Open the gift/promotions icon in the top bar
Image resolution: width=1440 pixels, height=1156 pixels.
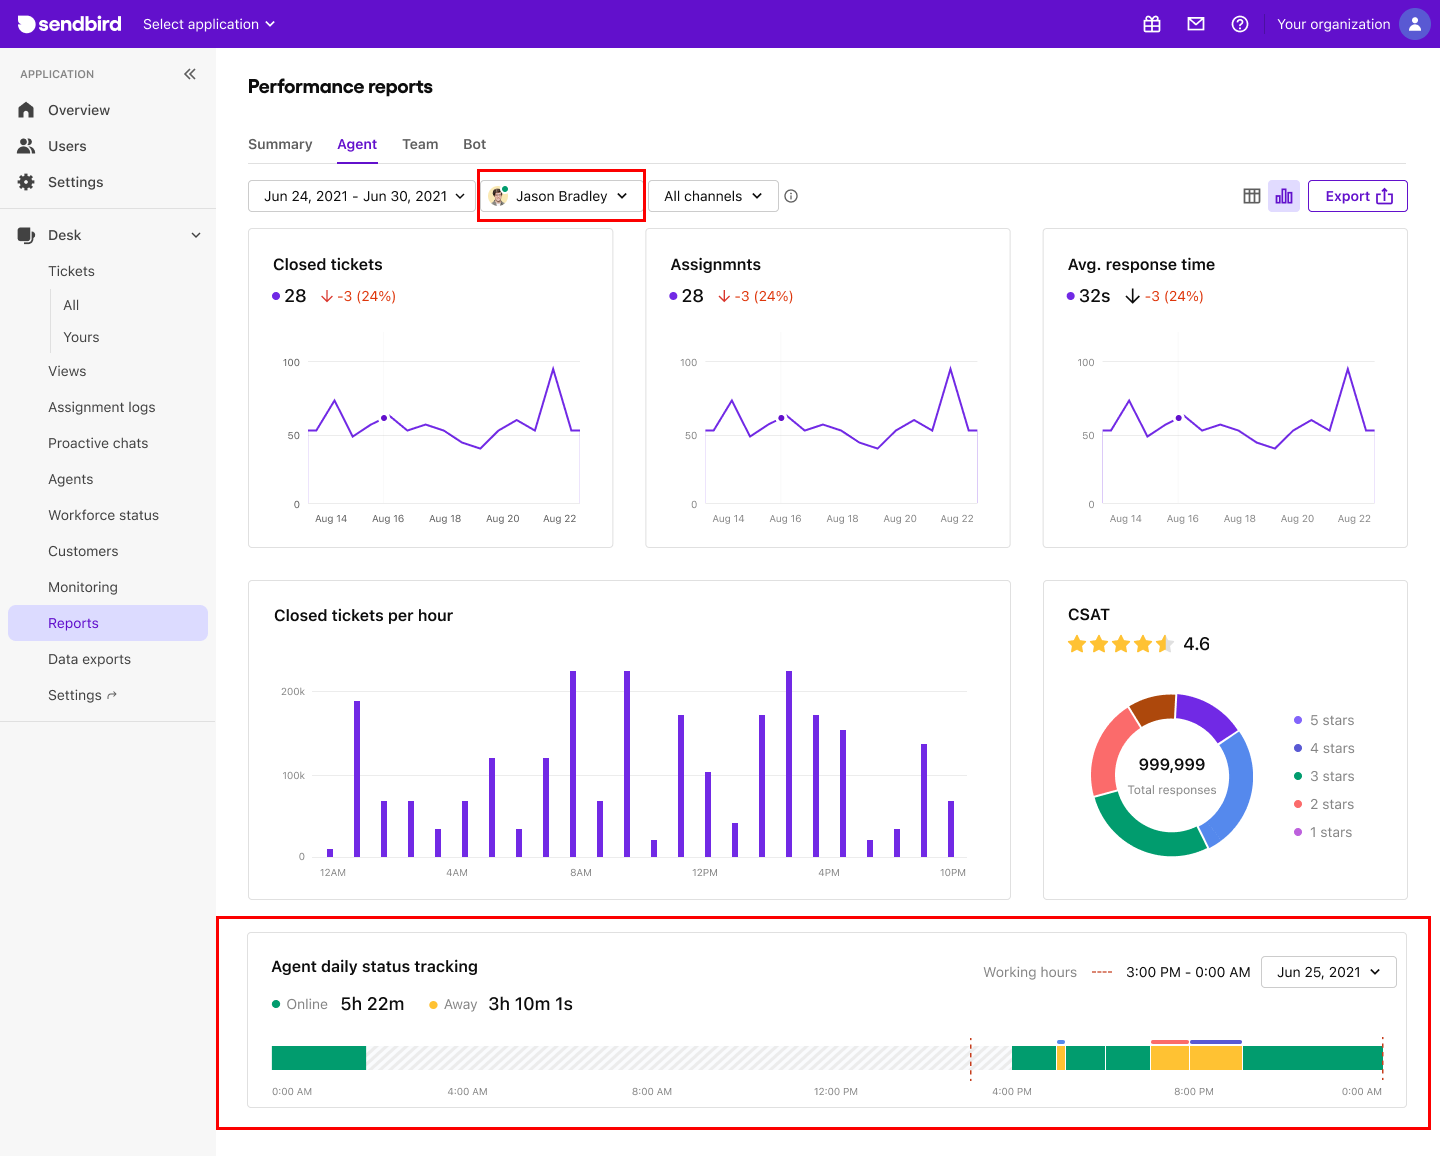pyautogui.click(x=1151, y=23)
